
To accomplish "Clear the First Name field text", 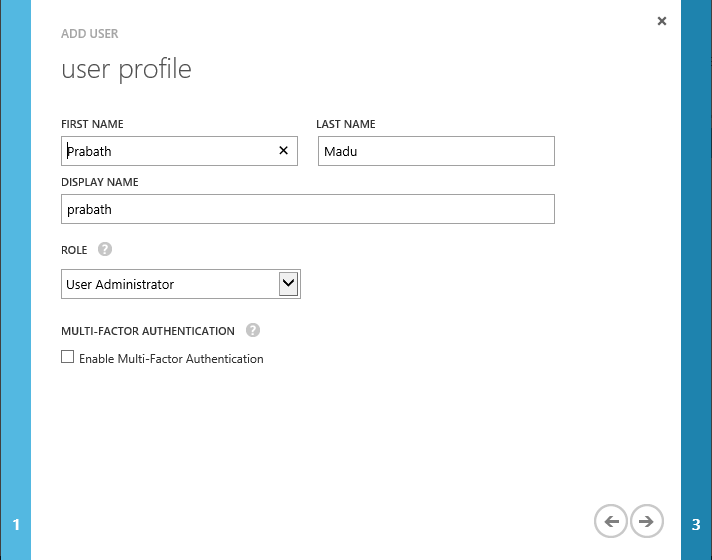I will coord(283,150).
